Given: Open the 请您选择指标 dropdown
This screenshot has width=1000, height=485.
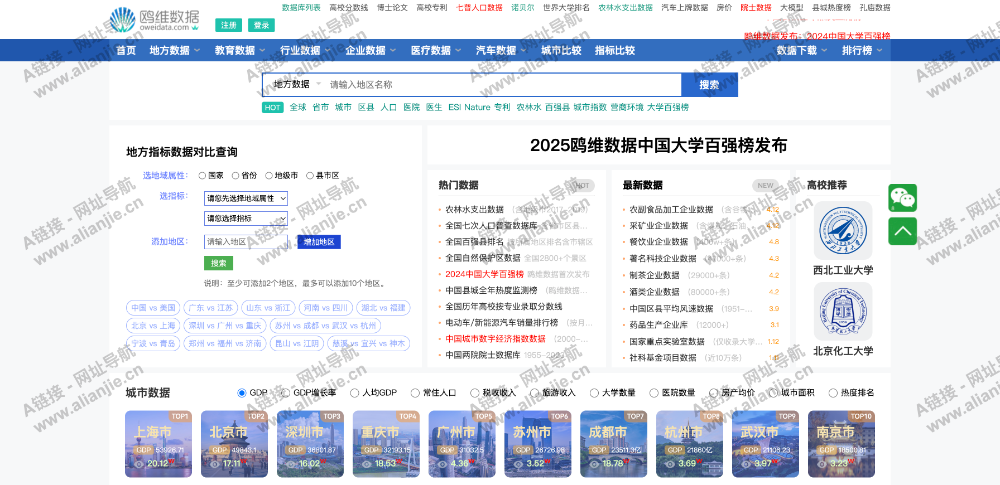Looking at the screenshot, I should coord(246,218).
